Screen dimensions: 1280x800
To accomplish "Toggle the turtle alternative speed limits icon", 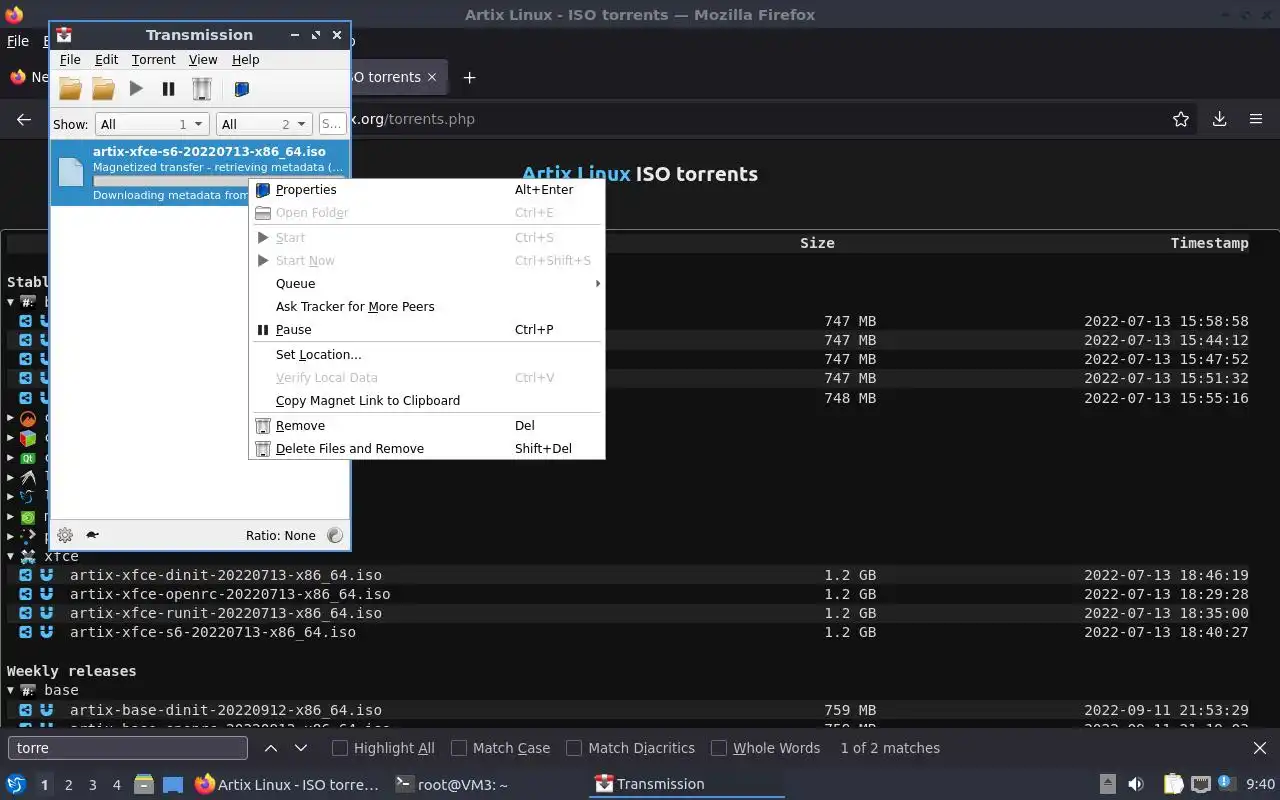I will pyautogui.click(x=92, y=535).
